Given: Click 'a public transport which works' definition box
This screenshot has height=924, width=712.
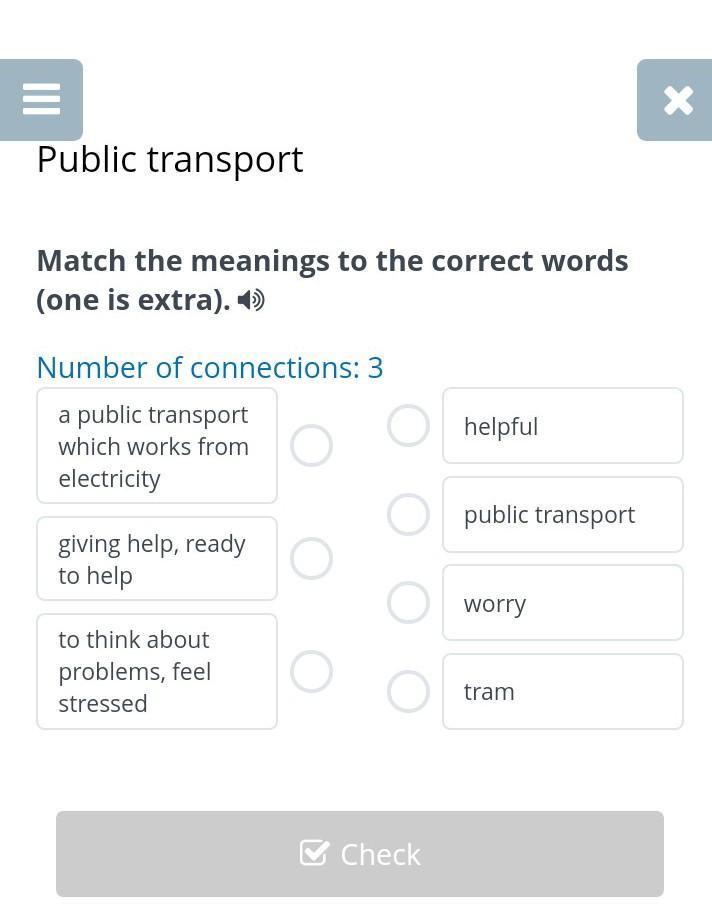Looking at the screenshot, I should pyautogui.click(x=157, y=446).
